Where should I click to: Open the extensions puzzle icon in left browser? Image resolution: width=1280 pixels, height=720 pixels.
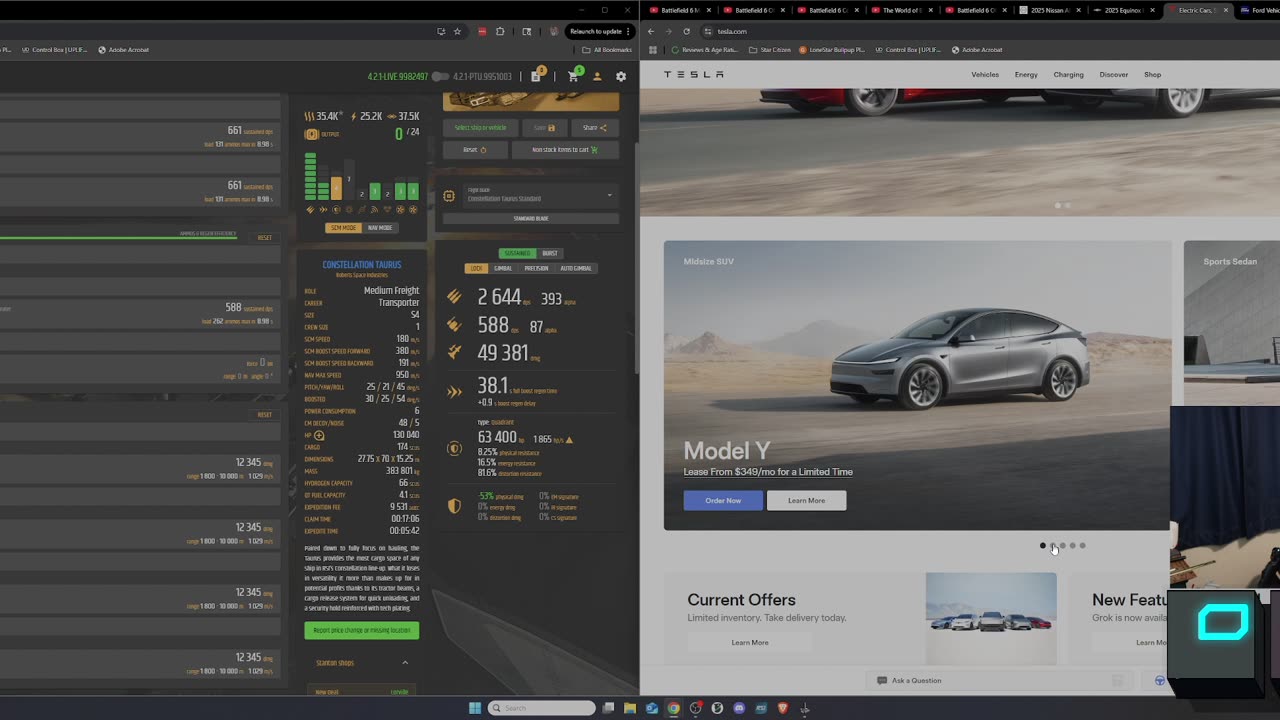500,31
